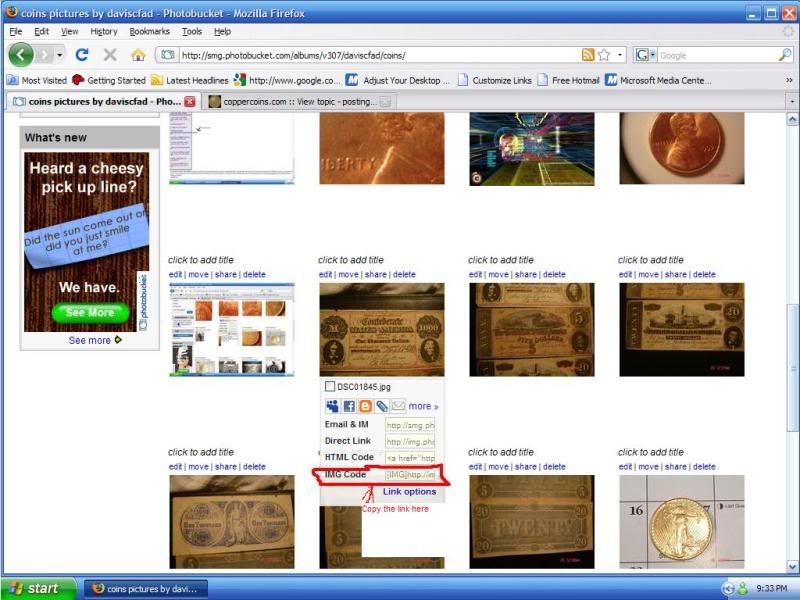
Task: Open the Edit menu
Action: (41, 32)
